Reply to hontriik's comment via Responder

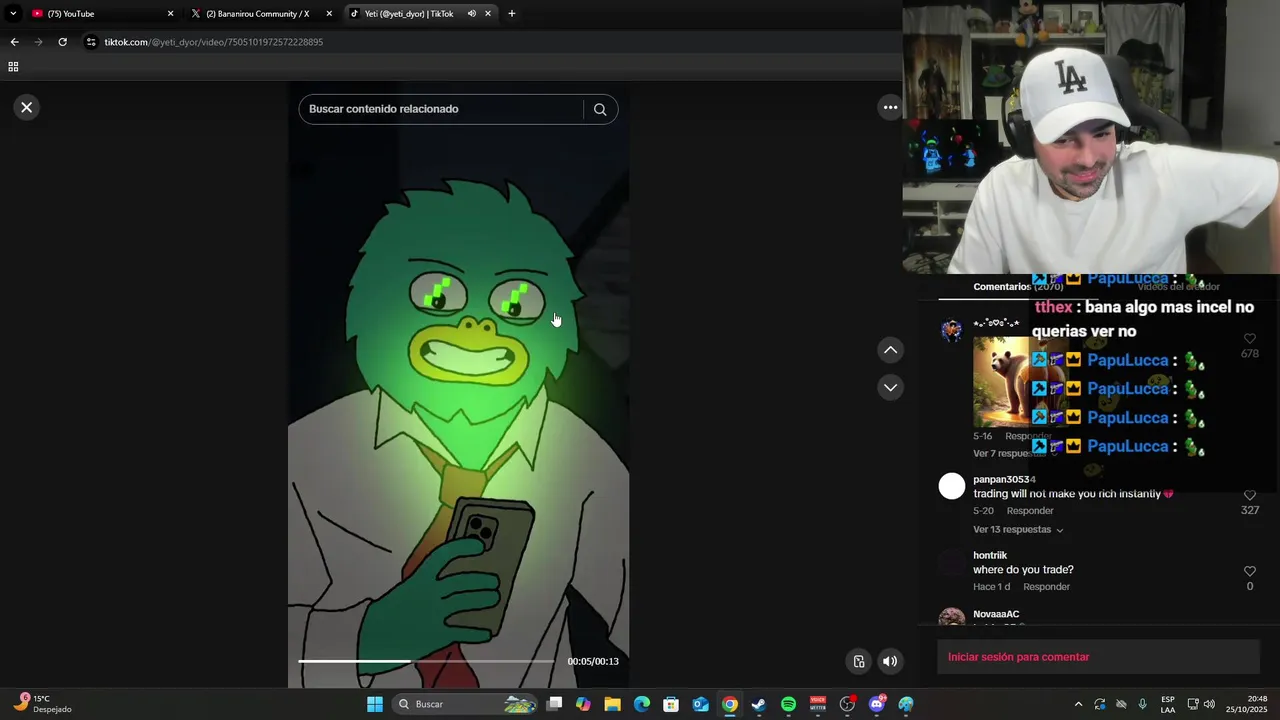1046,587
